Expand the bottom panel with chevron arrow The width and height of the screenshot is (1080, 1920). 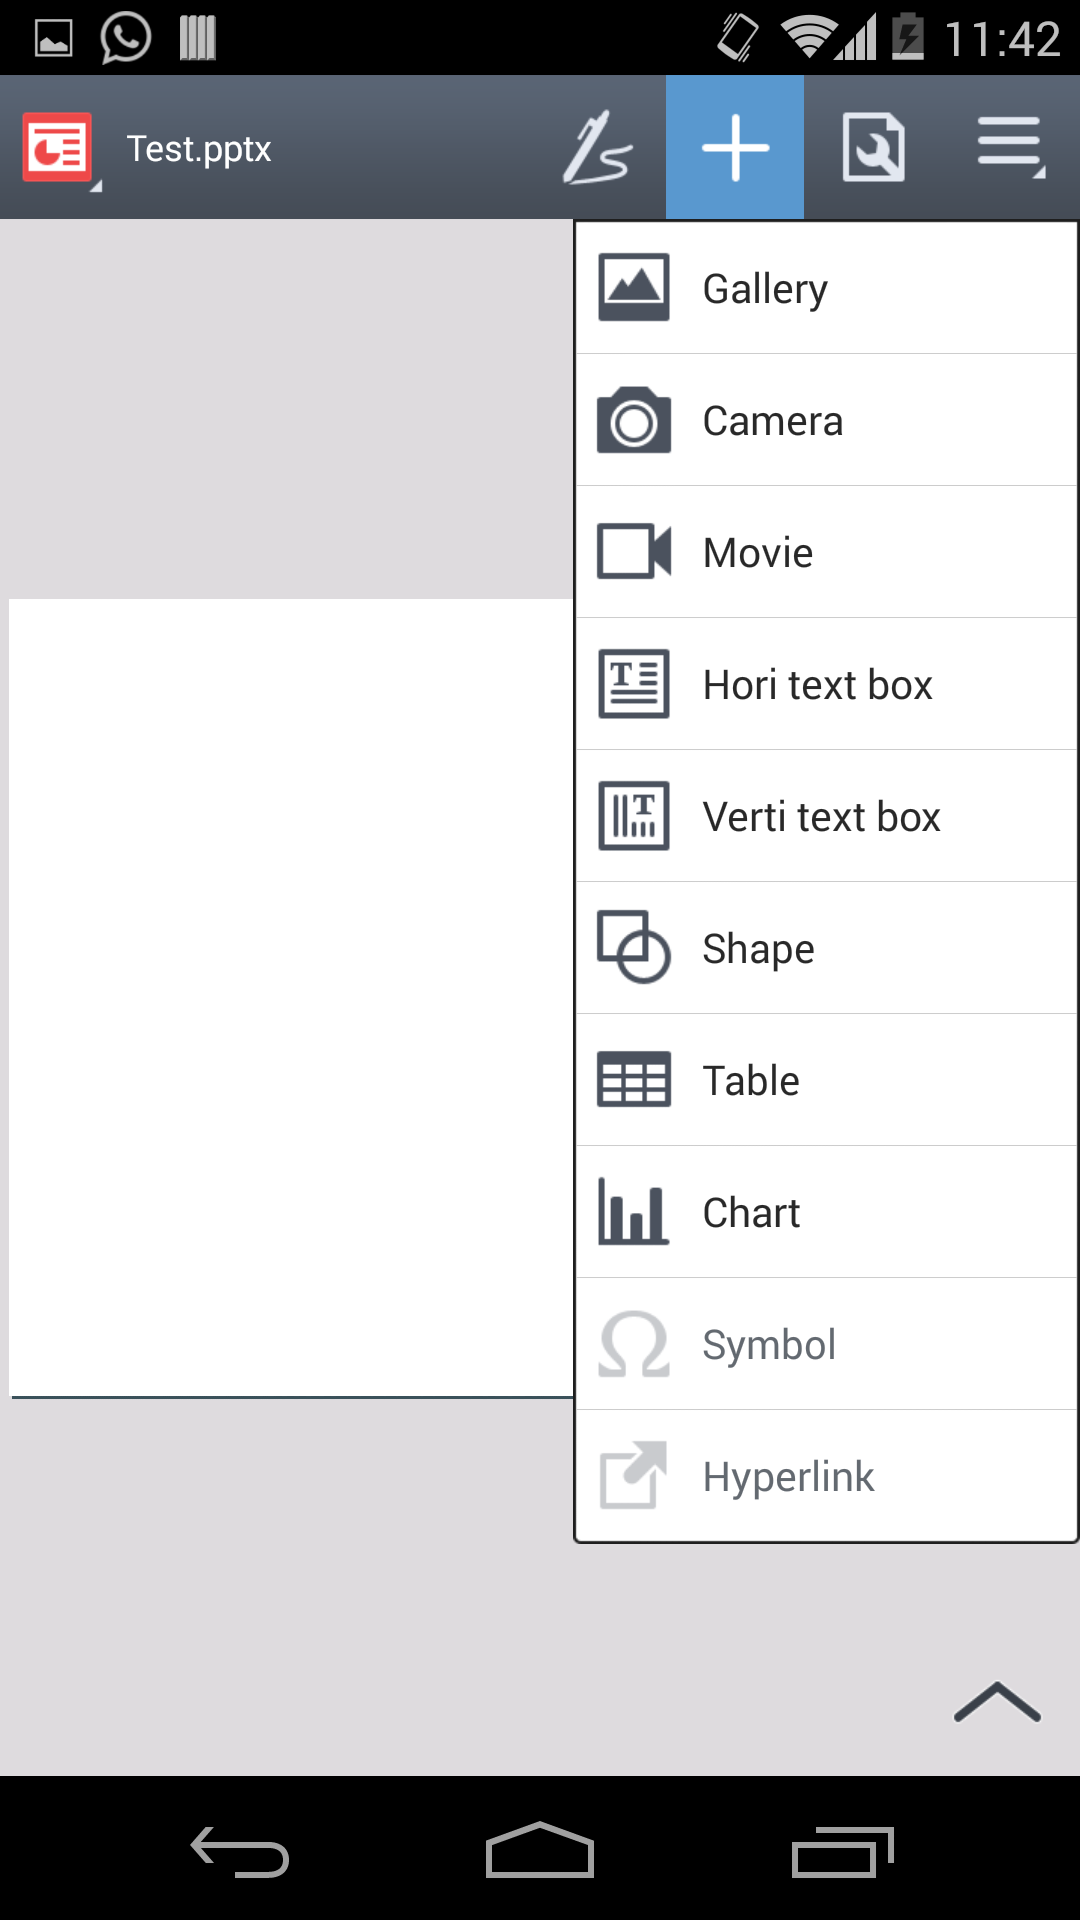997,1702
